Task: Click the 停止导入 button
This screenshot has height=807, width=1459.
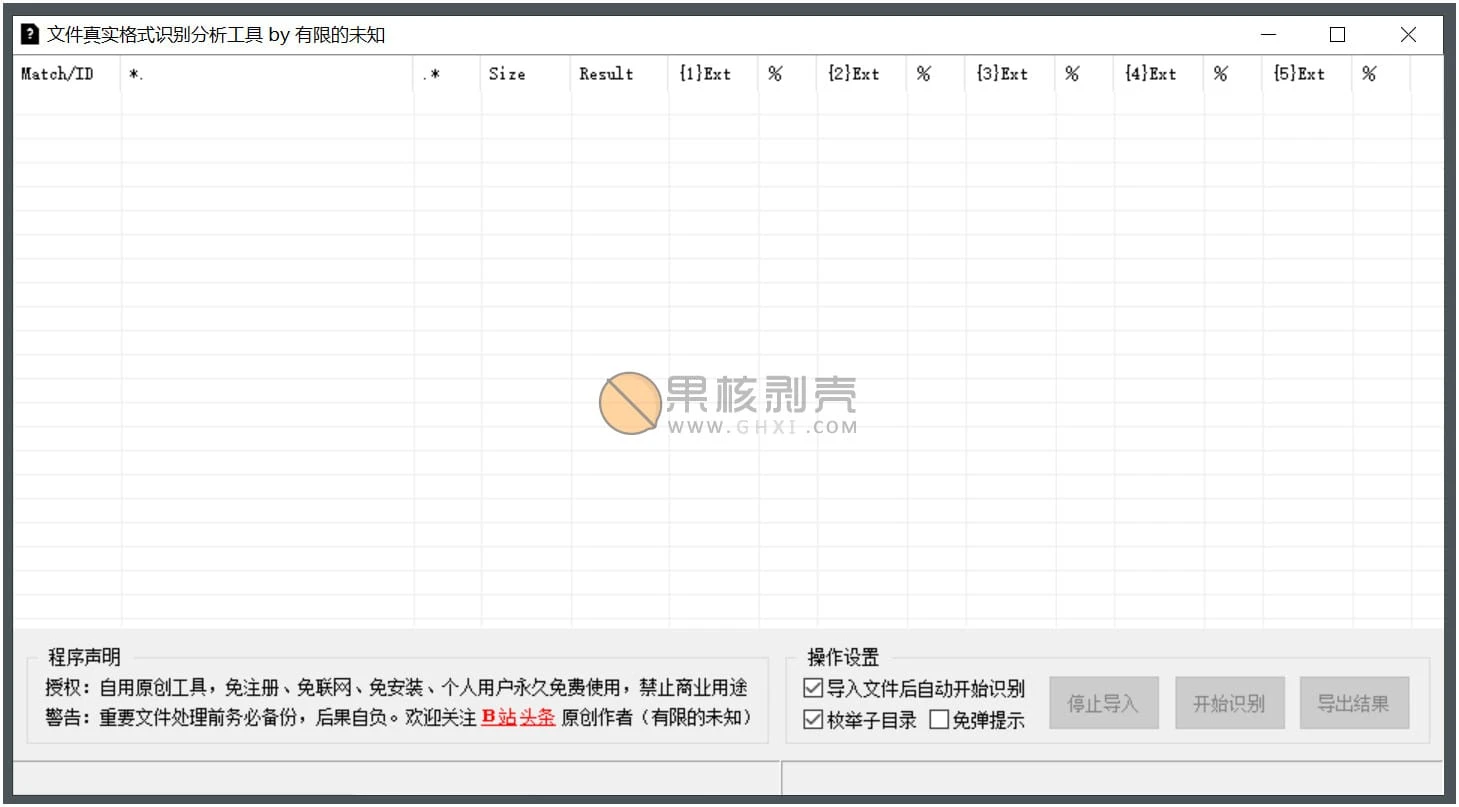Action: [1103, 703]
